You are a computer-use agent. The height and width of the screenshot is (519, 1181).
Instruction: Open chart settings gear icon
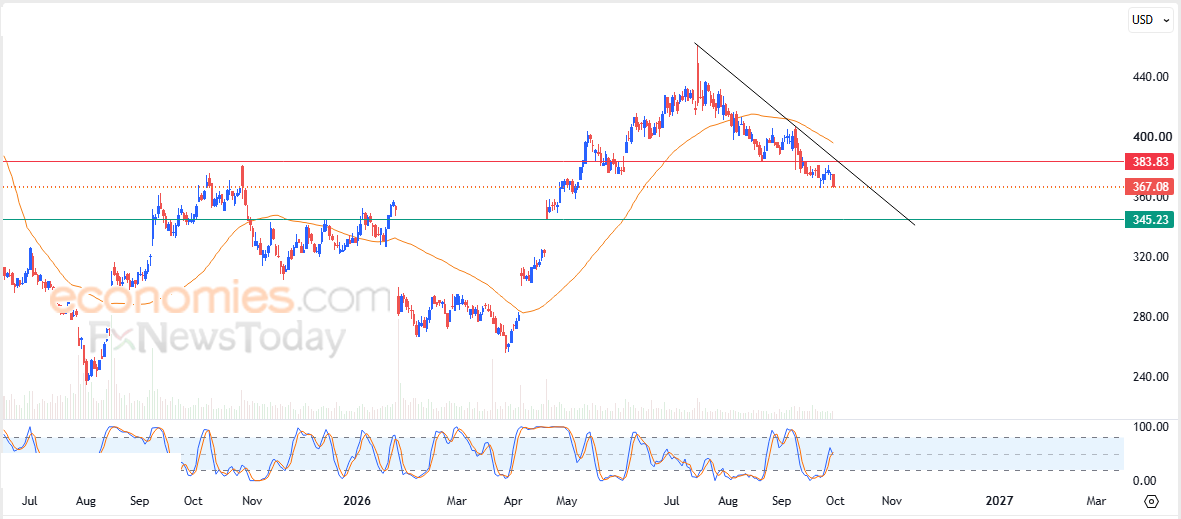click(x=1151, y=501)
